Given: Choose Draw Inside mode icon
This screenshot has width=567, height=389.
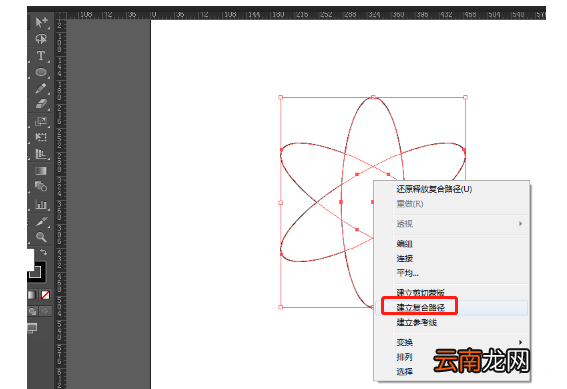Looking at the screenshot, I should click(45, 311).
